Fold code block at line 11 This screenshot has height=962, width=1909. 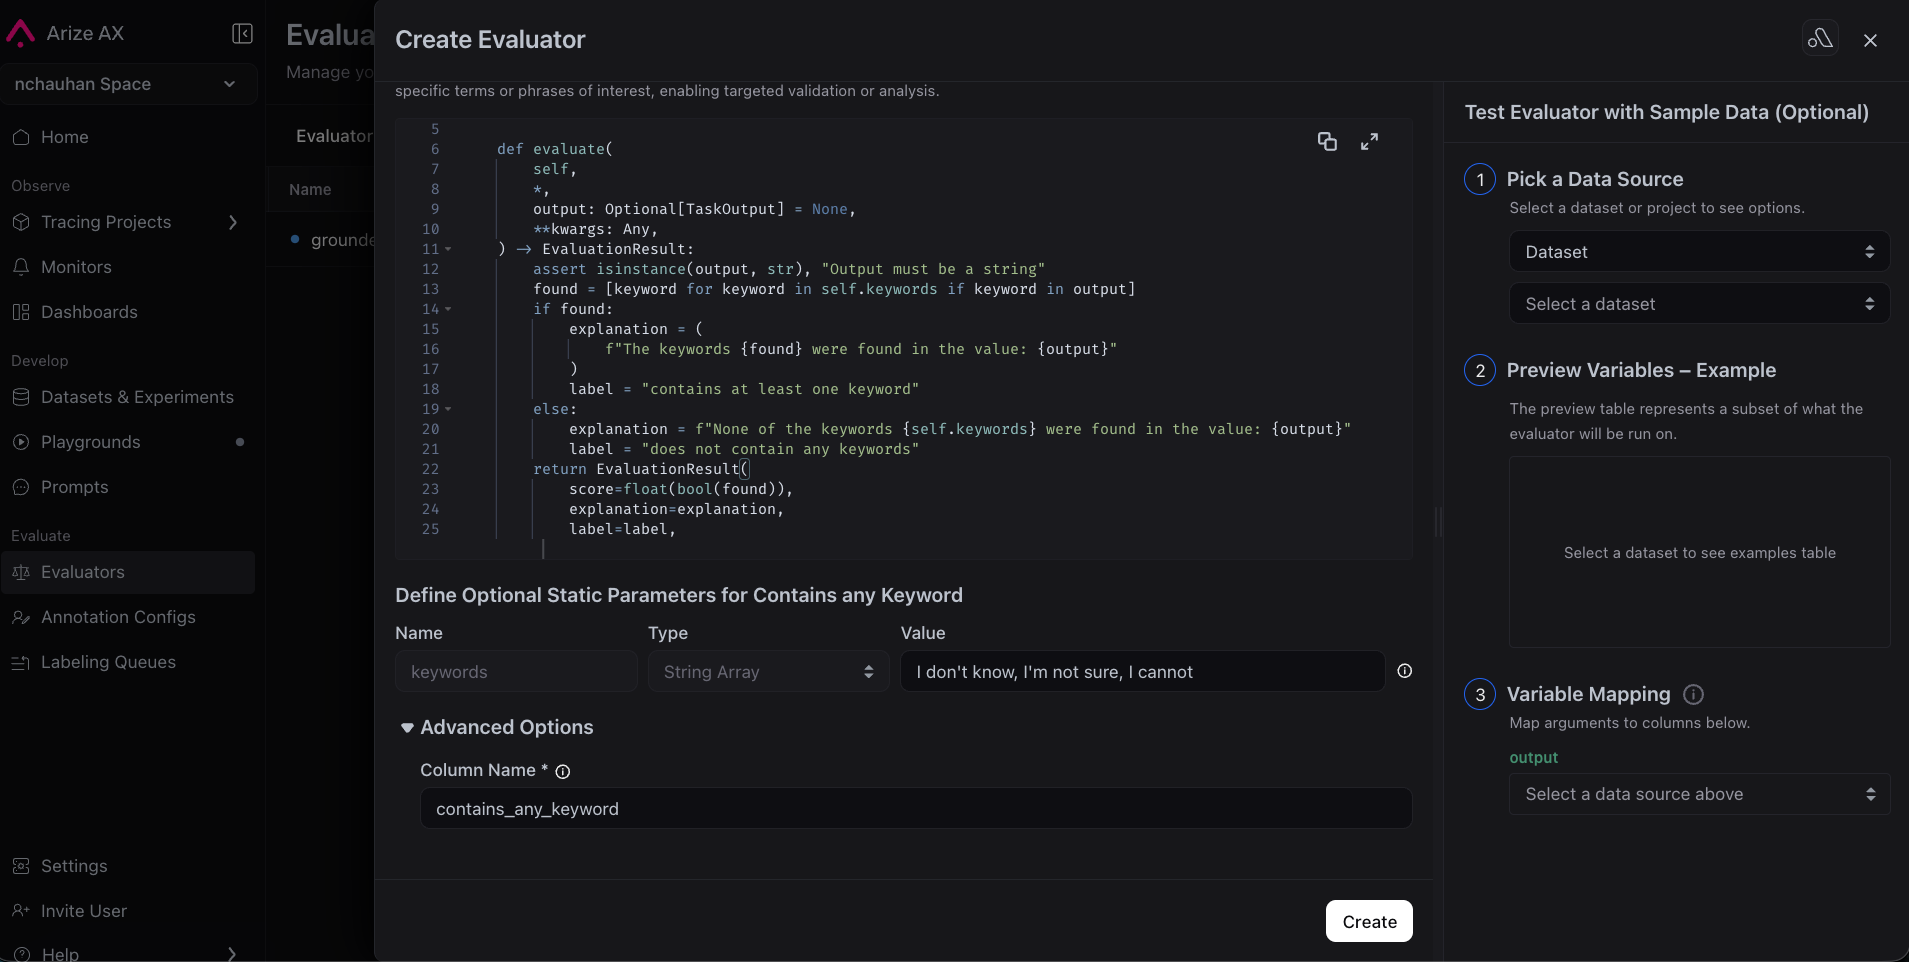[448, 249]
